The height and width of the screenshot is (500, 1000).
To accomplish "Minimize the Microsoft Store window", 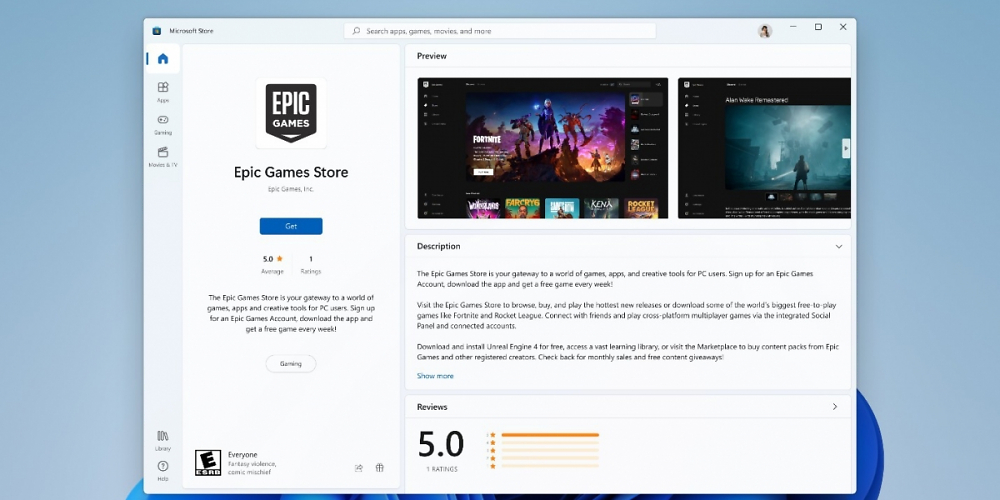I will [793, 27].
